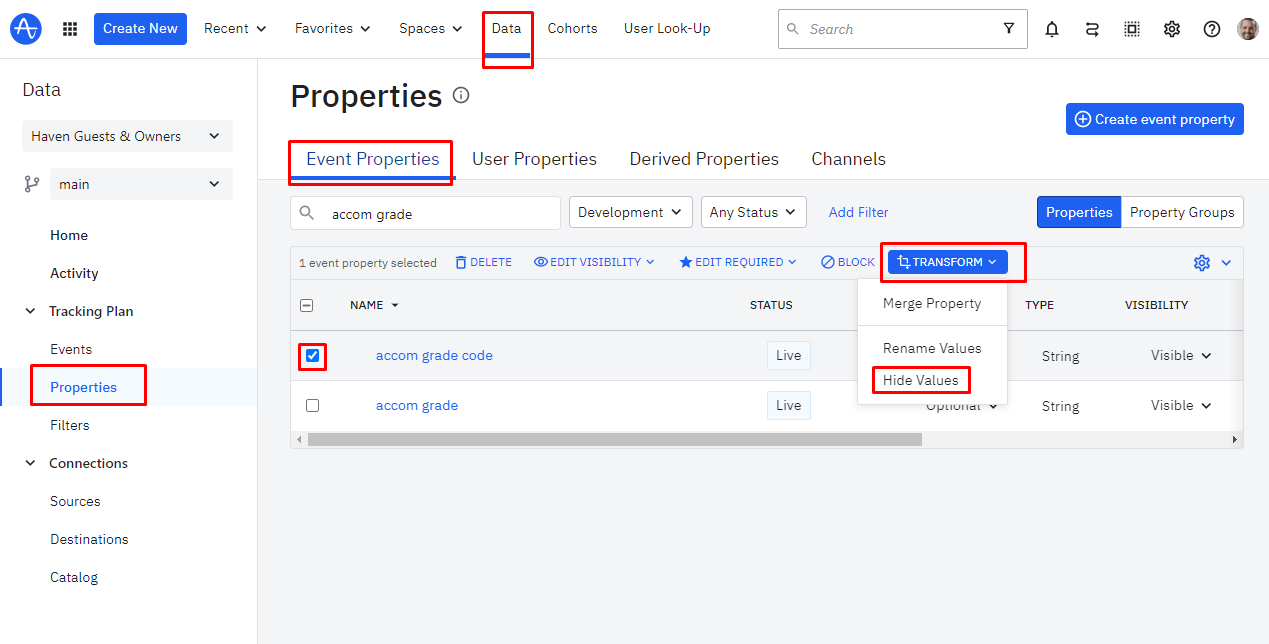Switch to User Properties tab
This screenshot has height=644, width=1269.
pyautogui.click(x=534, y=159)
